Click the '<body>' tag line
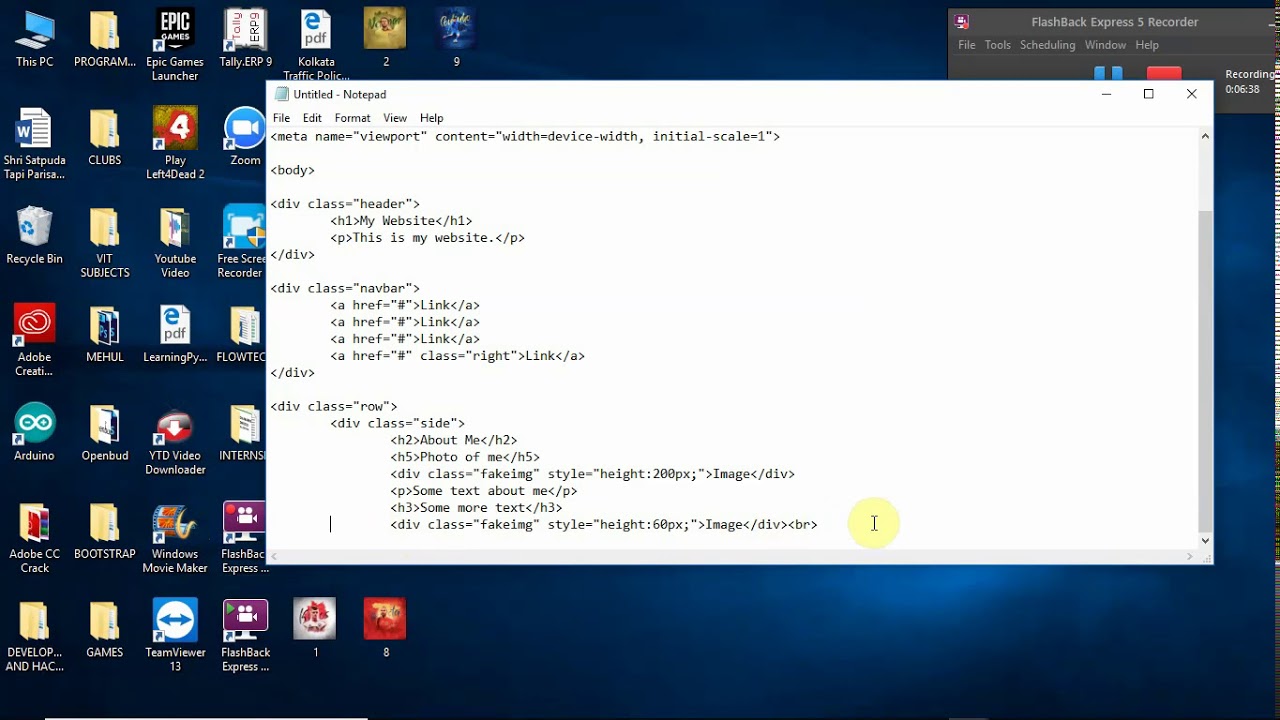Screen dimensions: 1280x720 pyautogui.click(x=292, y=170)
